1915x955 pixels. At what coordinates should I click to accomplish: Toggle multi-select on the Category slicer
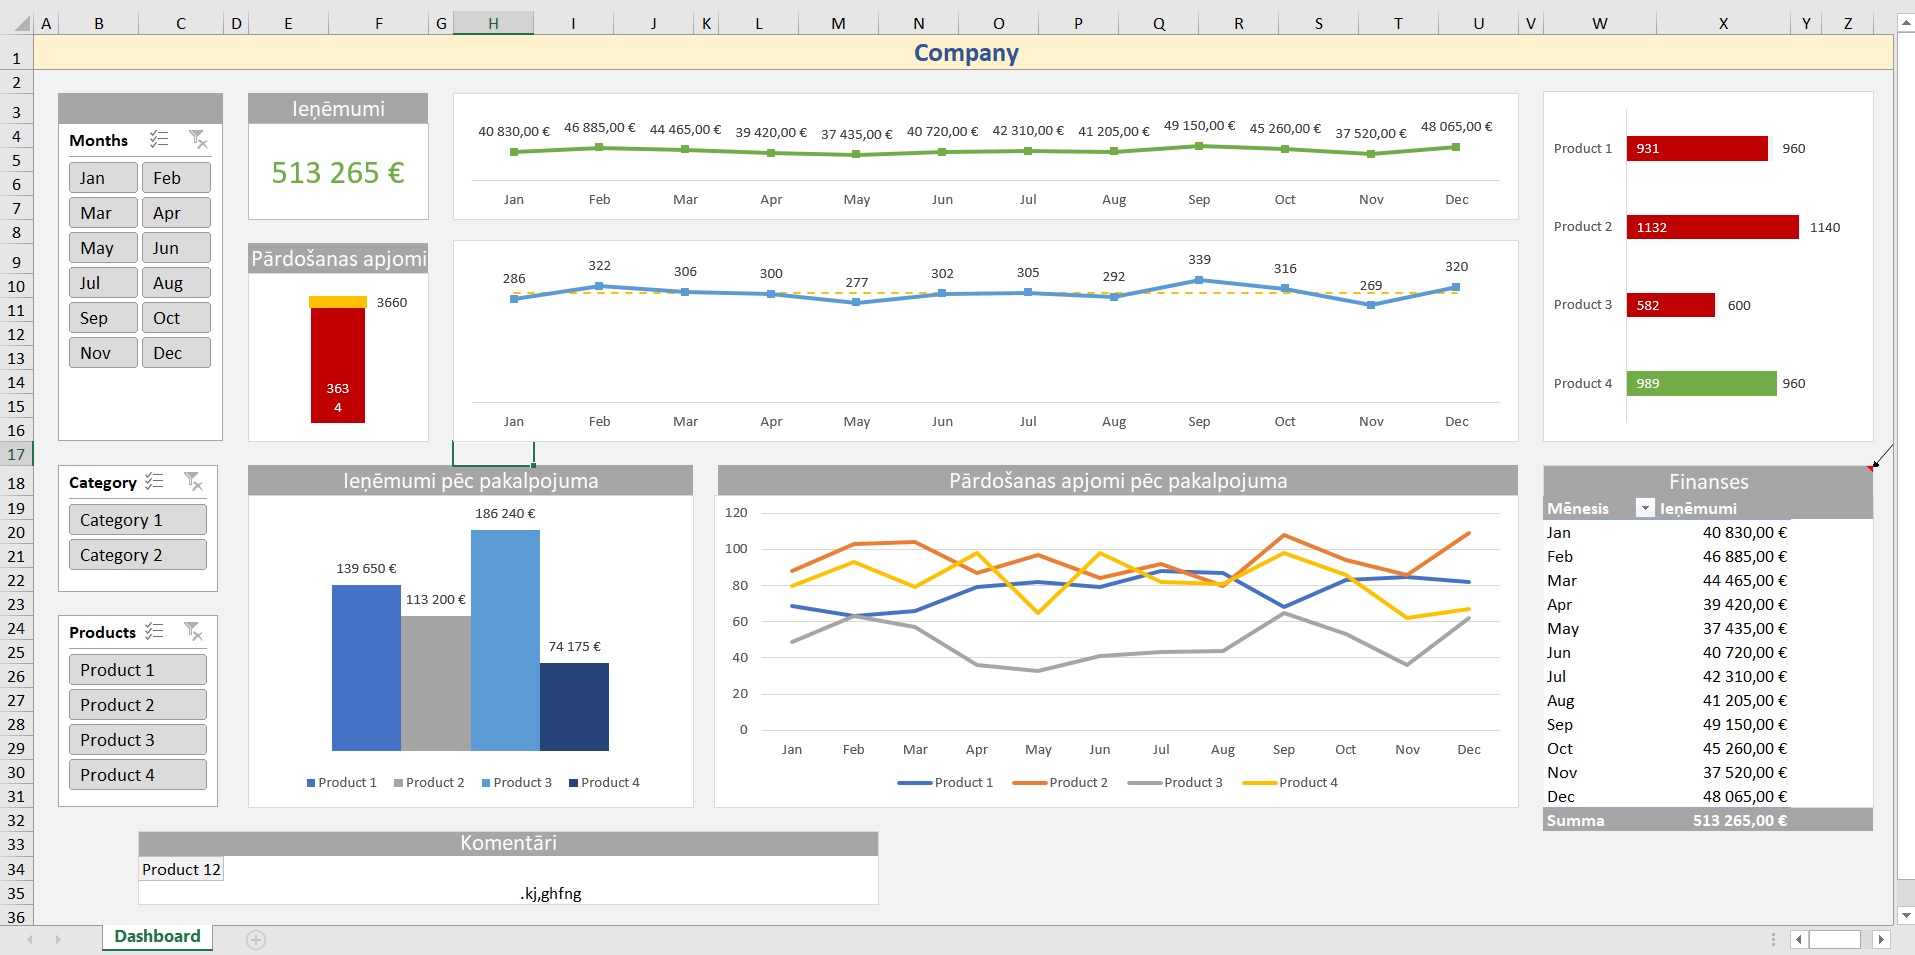154,482
